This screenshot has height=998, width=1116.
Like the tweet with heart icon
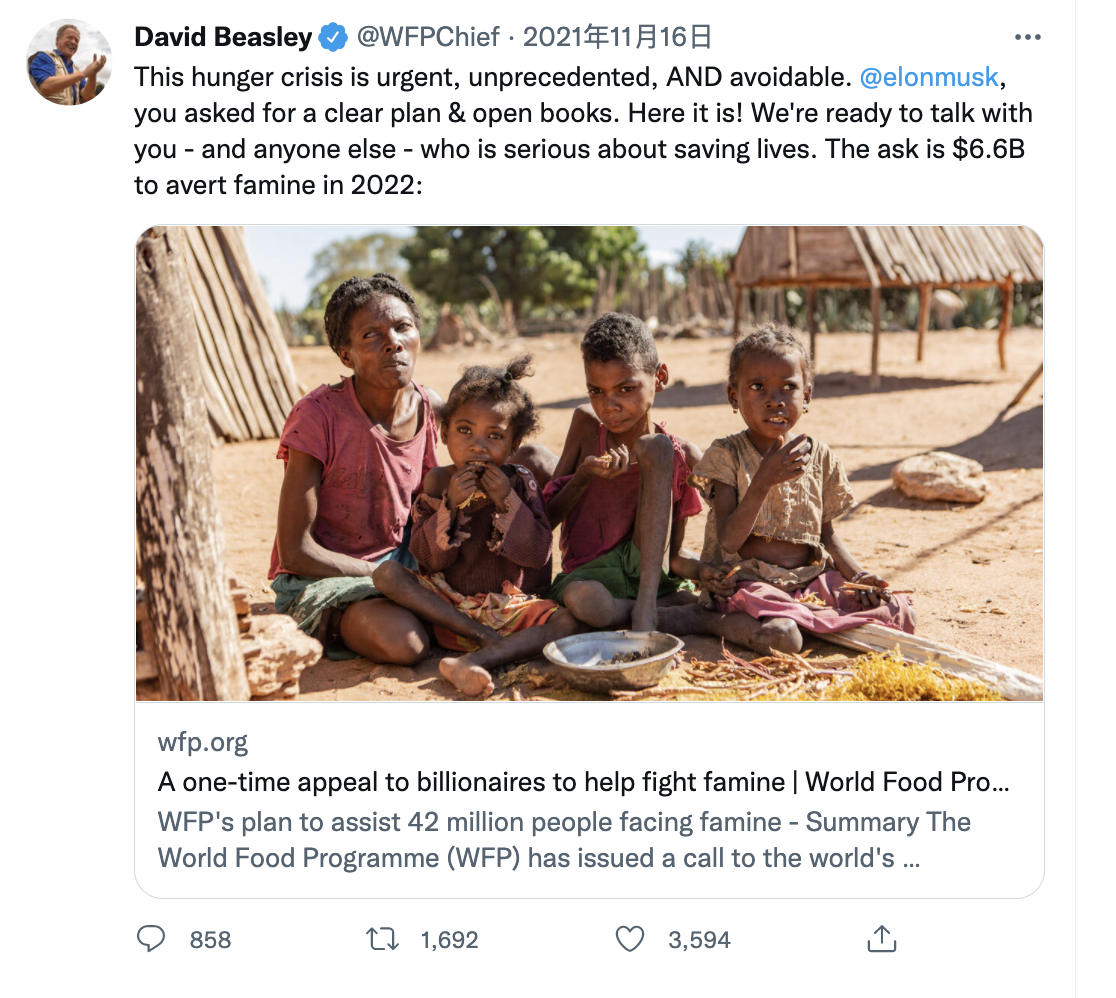[629, 939]
